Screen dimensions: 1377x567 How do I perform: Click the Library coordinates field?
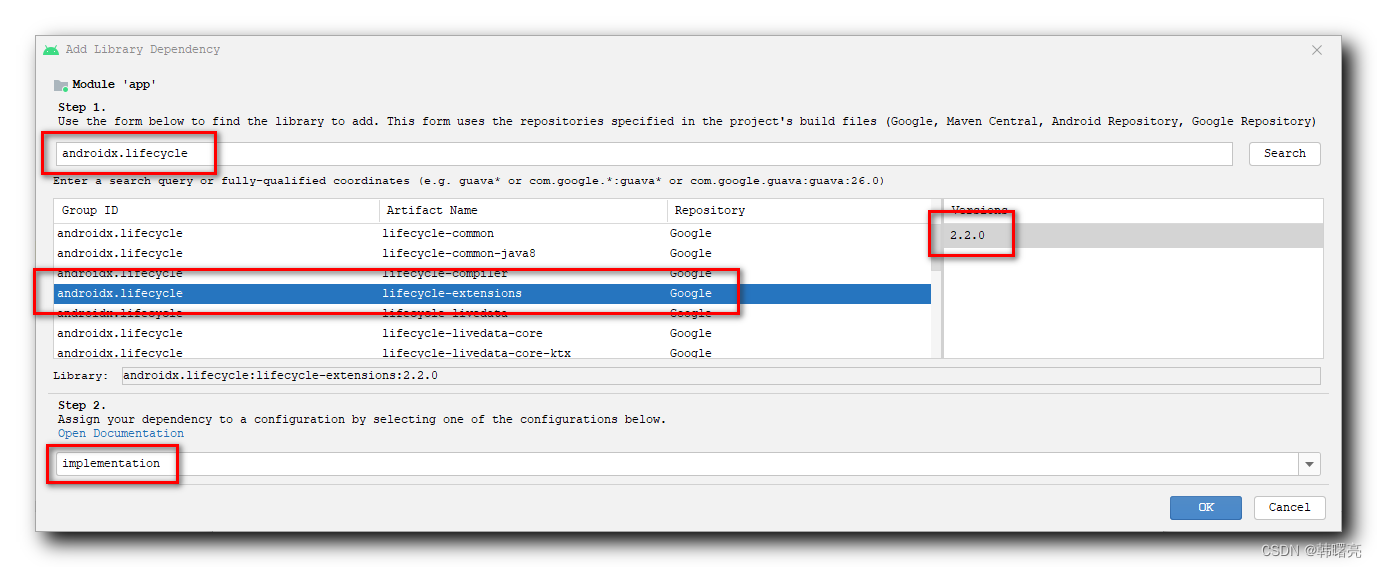(720, 376)
